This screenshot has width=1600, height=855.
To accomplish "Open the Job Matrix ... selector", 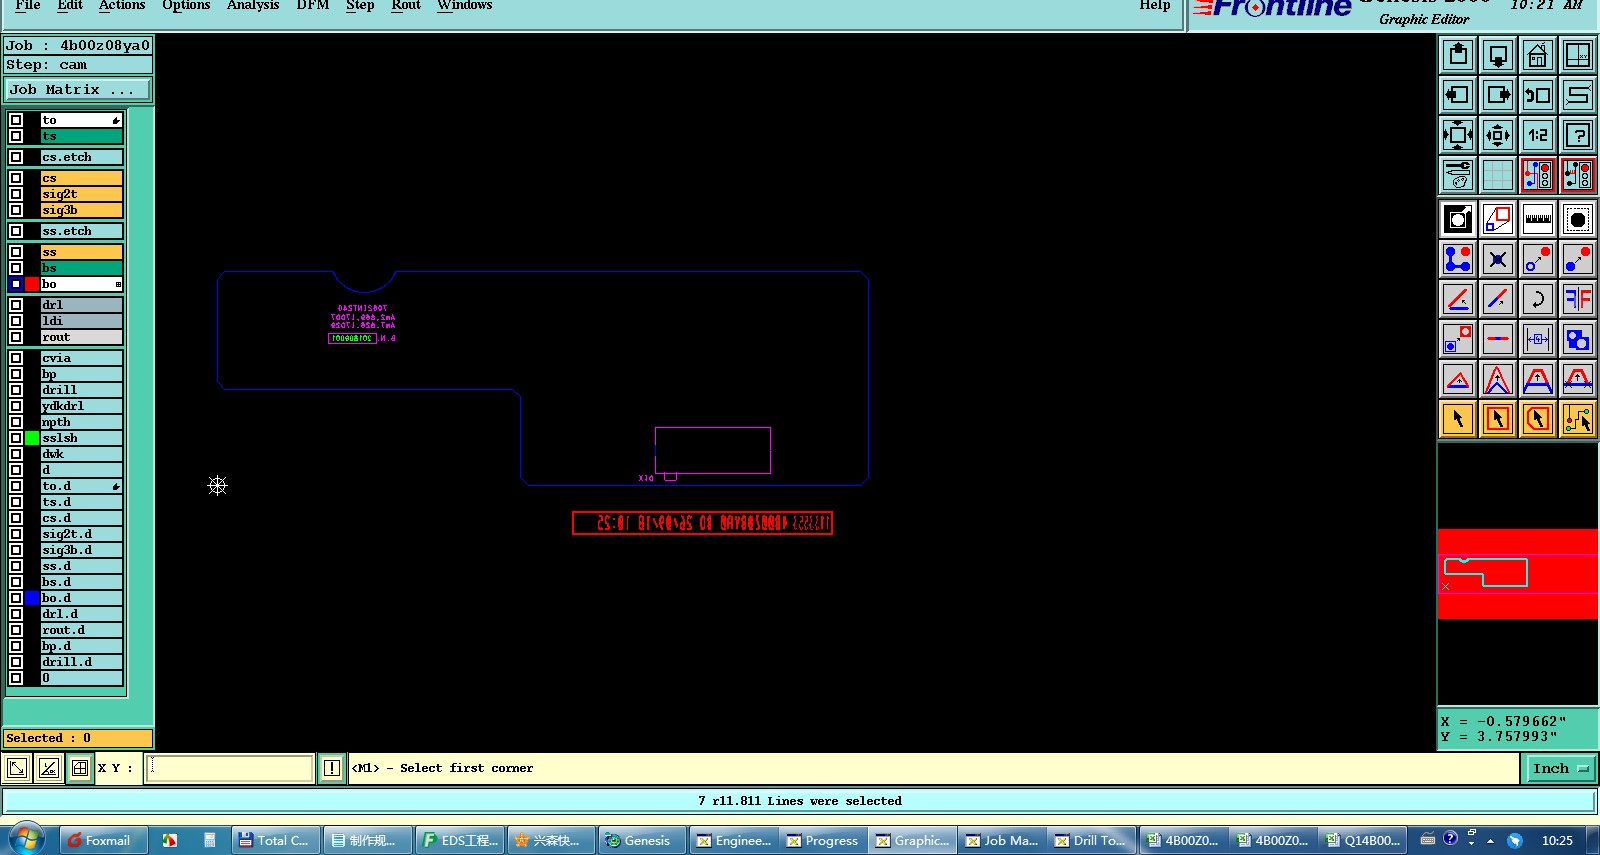I will pyautogui.click(x=78, y=89).
